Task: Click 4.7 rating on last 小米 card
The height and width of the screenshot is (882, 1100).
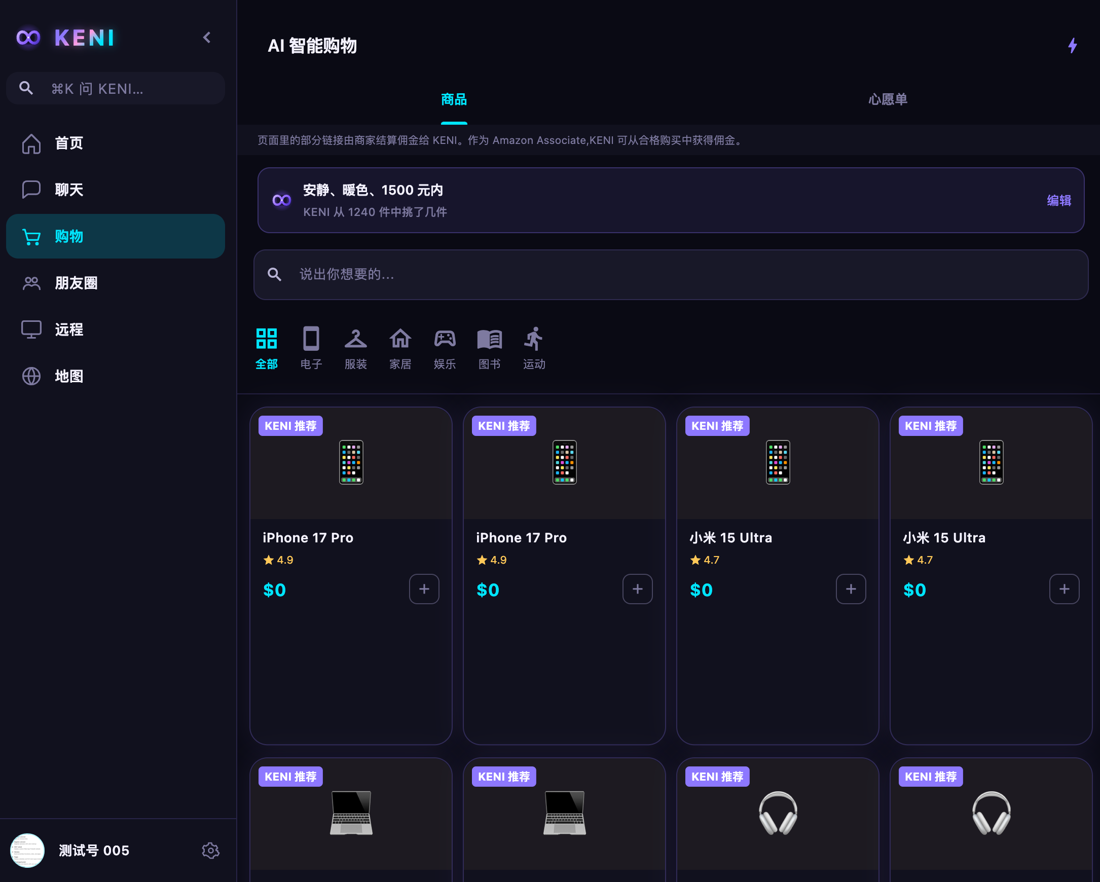Action: tap(918, 560)
